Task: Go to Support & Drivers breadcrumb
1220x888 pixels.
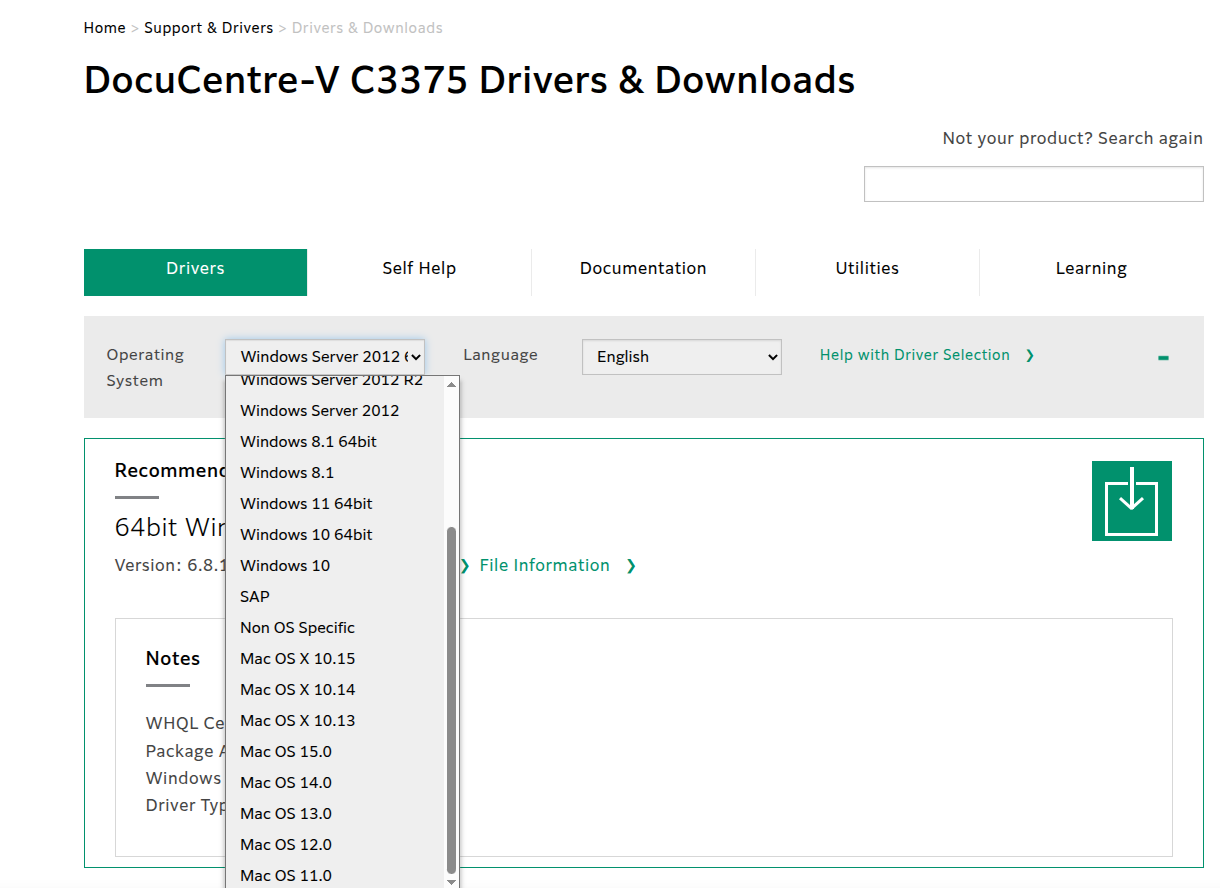Action: 208,28
